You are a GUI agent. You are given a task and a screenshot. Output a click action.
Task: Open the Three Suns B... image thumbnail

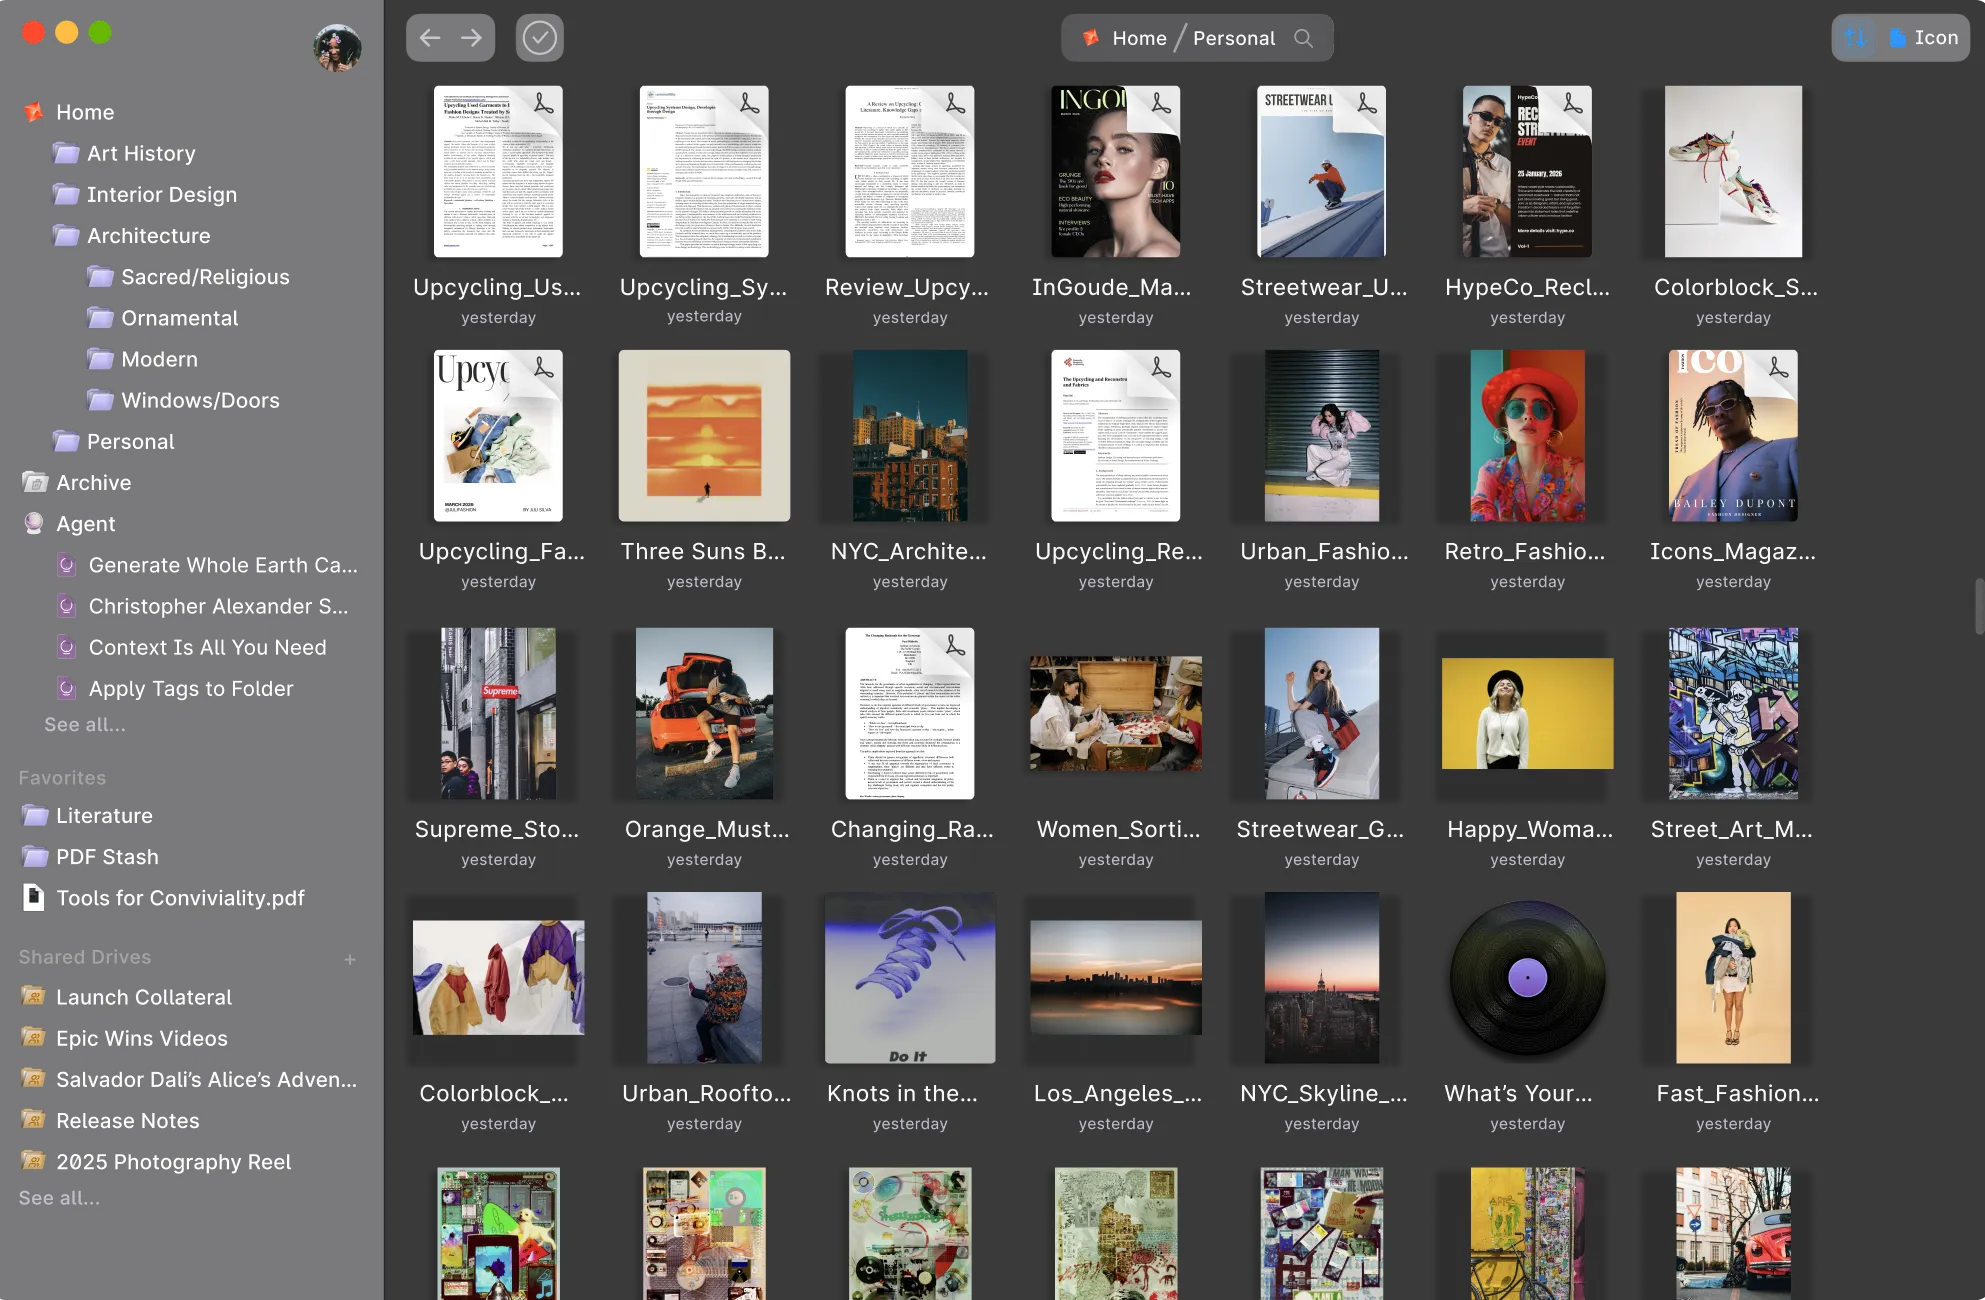[704, 435]
